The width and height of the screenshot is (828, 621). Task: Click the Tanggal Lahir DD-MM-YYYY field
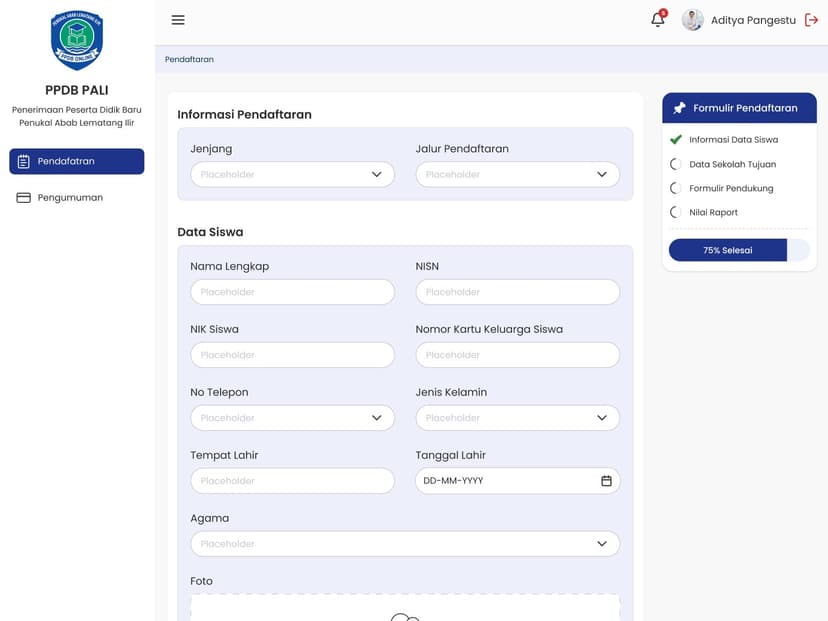click(x=518, y=481)
